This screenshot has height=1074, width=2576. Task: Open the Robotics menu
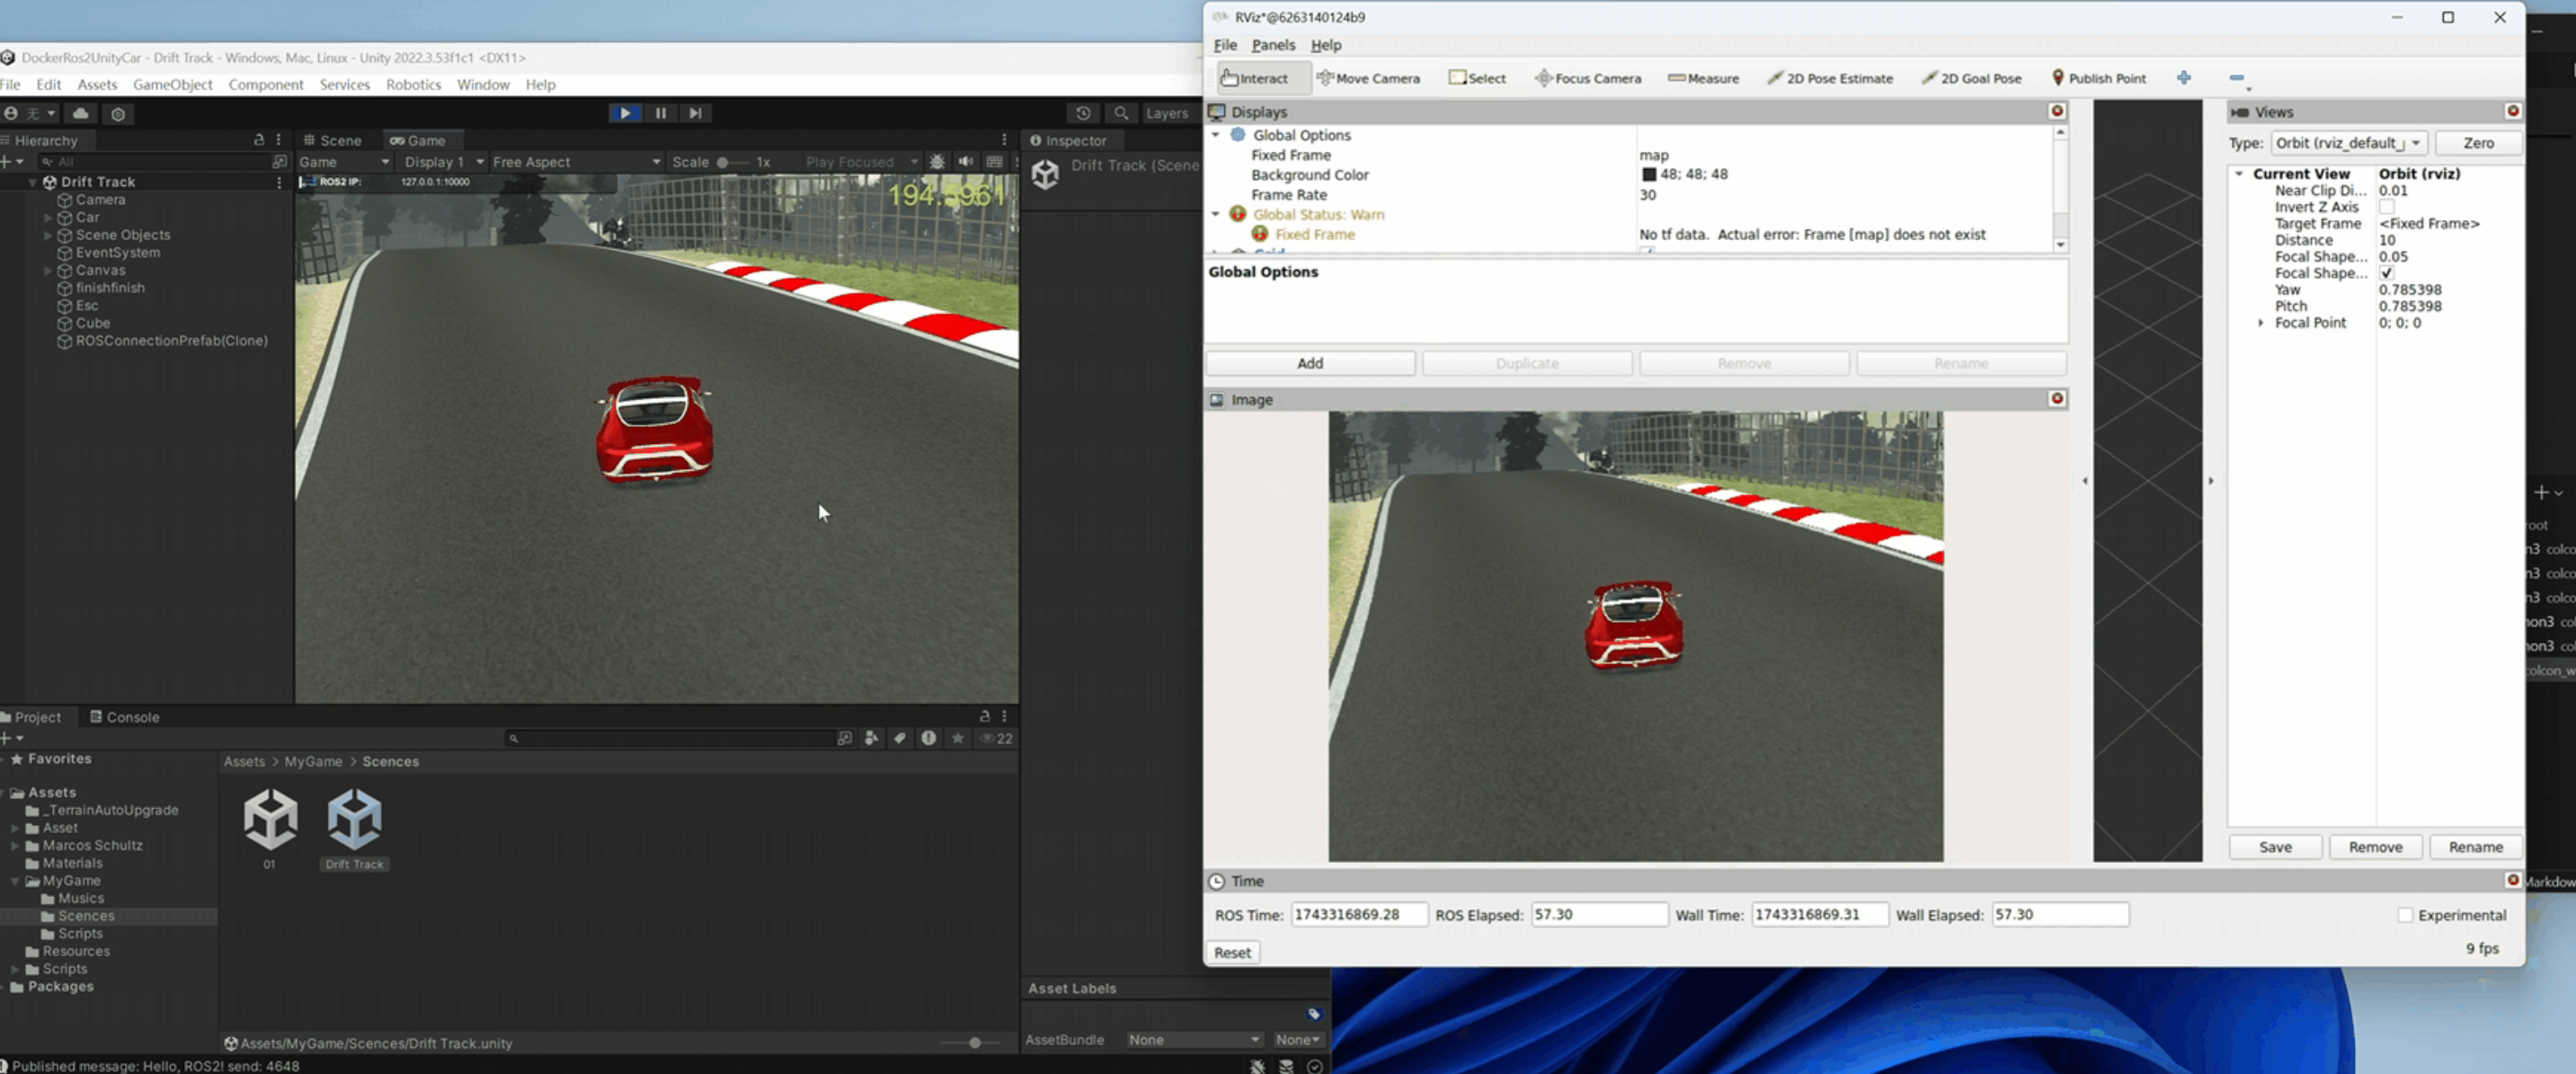coord(413,85)
